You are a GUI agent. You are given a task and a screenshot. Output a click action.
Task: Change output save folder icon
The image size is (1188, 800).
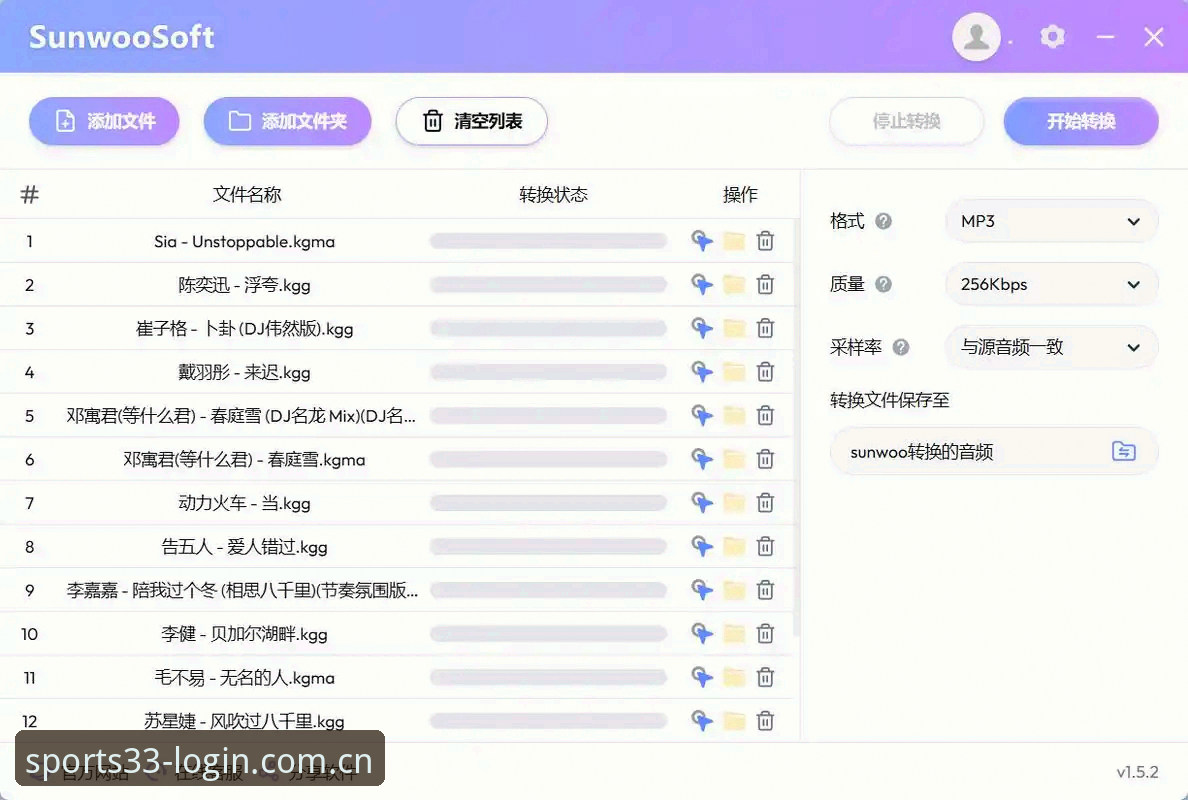pos(1124,452)
